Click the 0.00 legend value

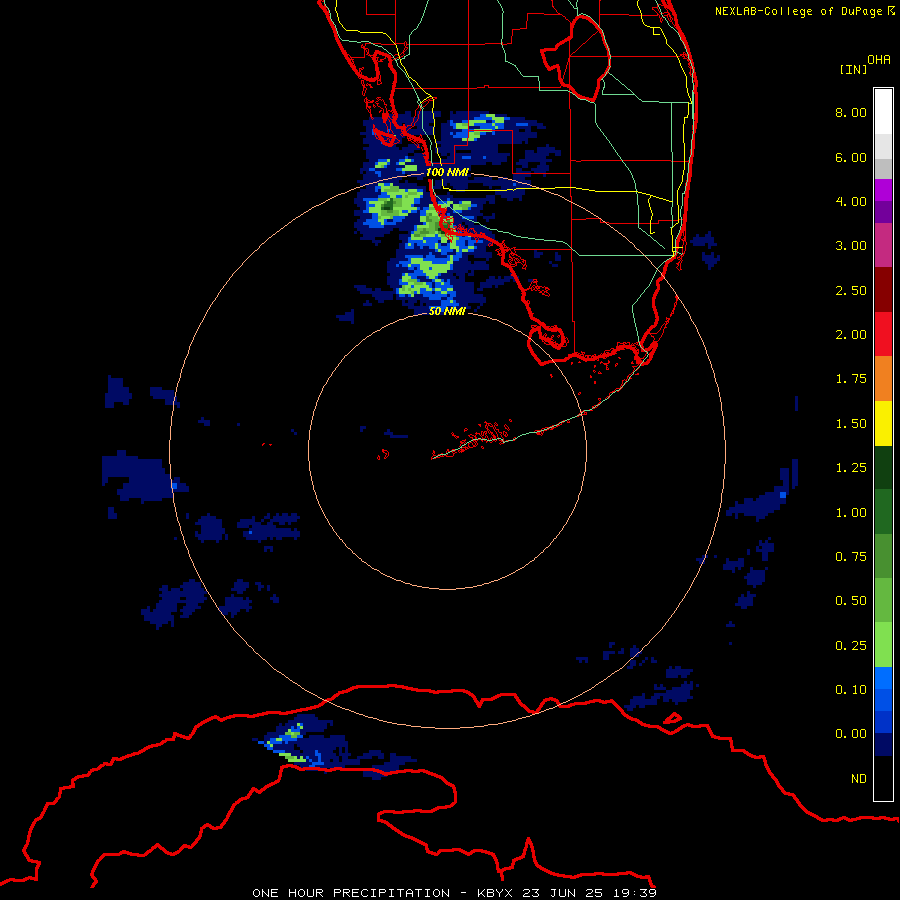pyautogui.click(x=851, y=734)
